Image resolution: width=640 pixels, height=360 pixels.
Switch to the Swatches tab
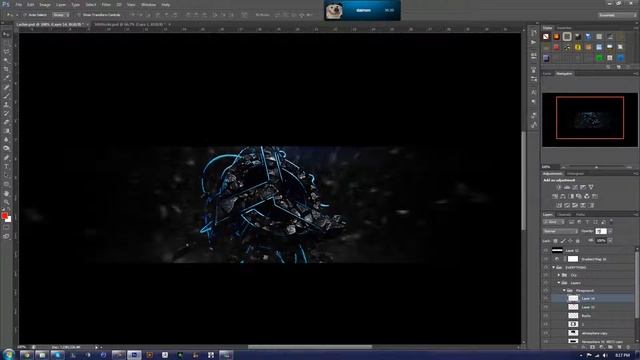pyautogui.click(x=564, y=28)
